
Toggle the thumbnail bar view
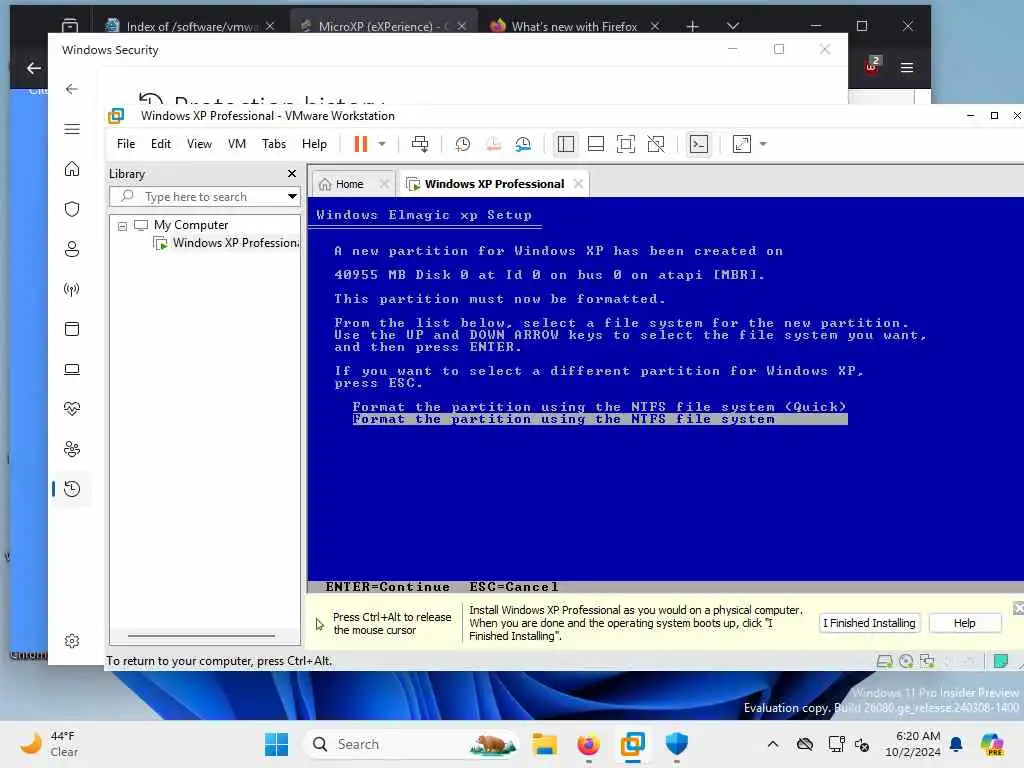(x=596, y=144)
